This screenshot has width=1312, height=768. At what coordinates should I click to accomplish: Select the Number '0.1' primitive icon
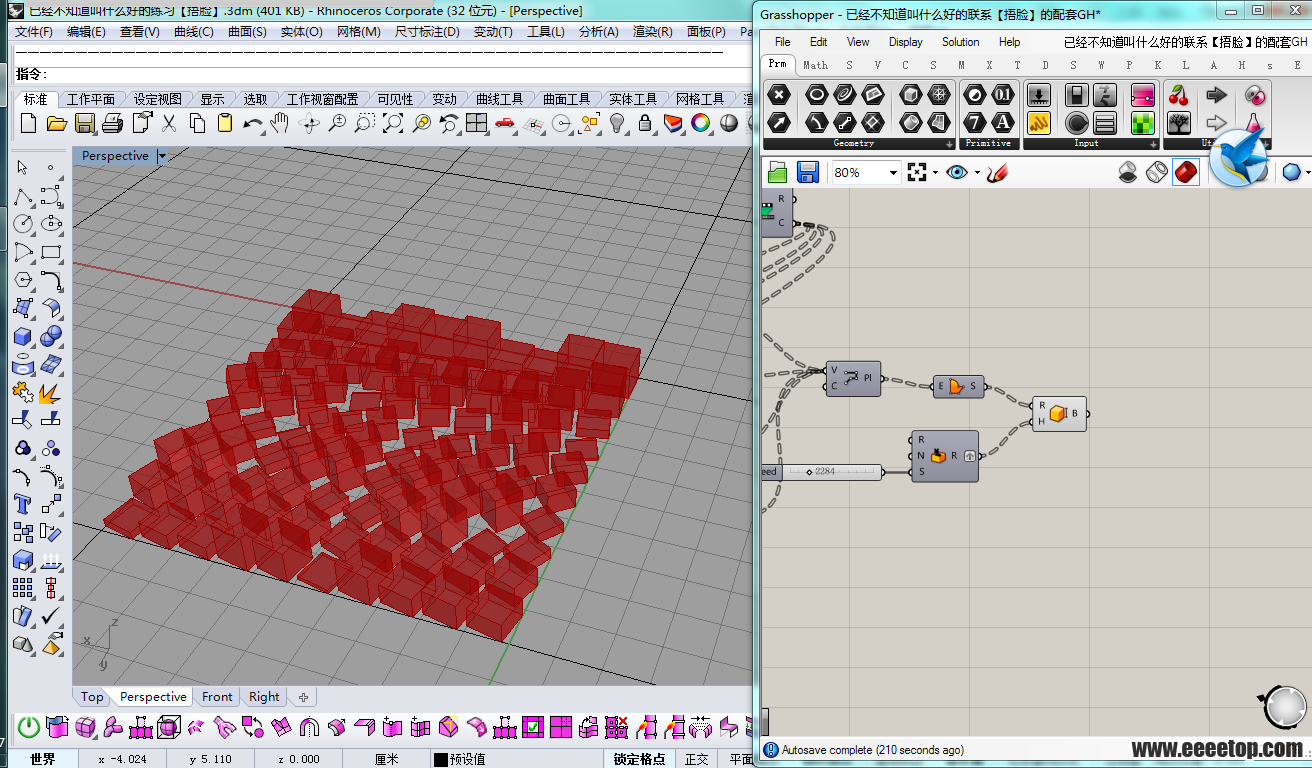1003,95
